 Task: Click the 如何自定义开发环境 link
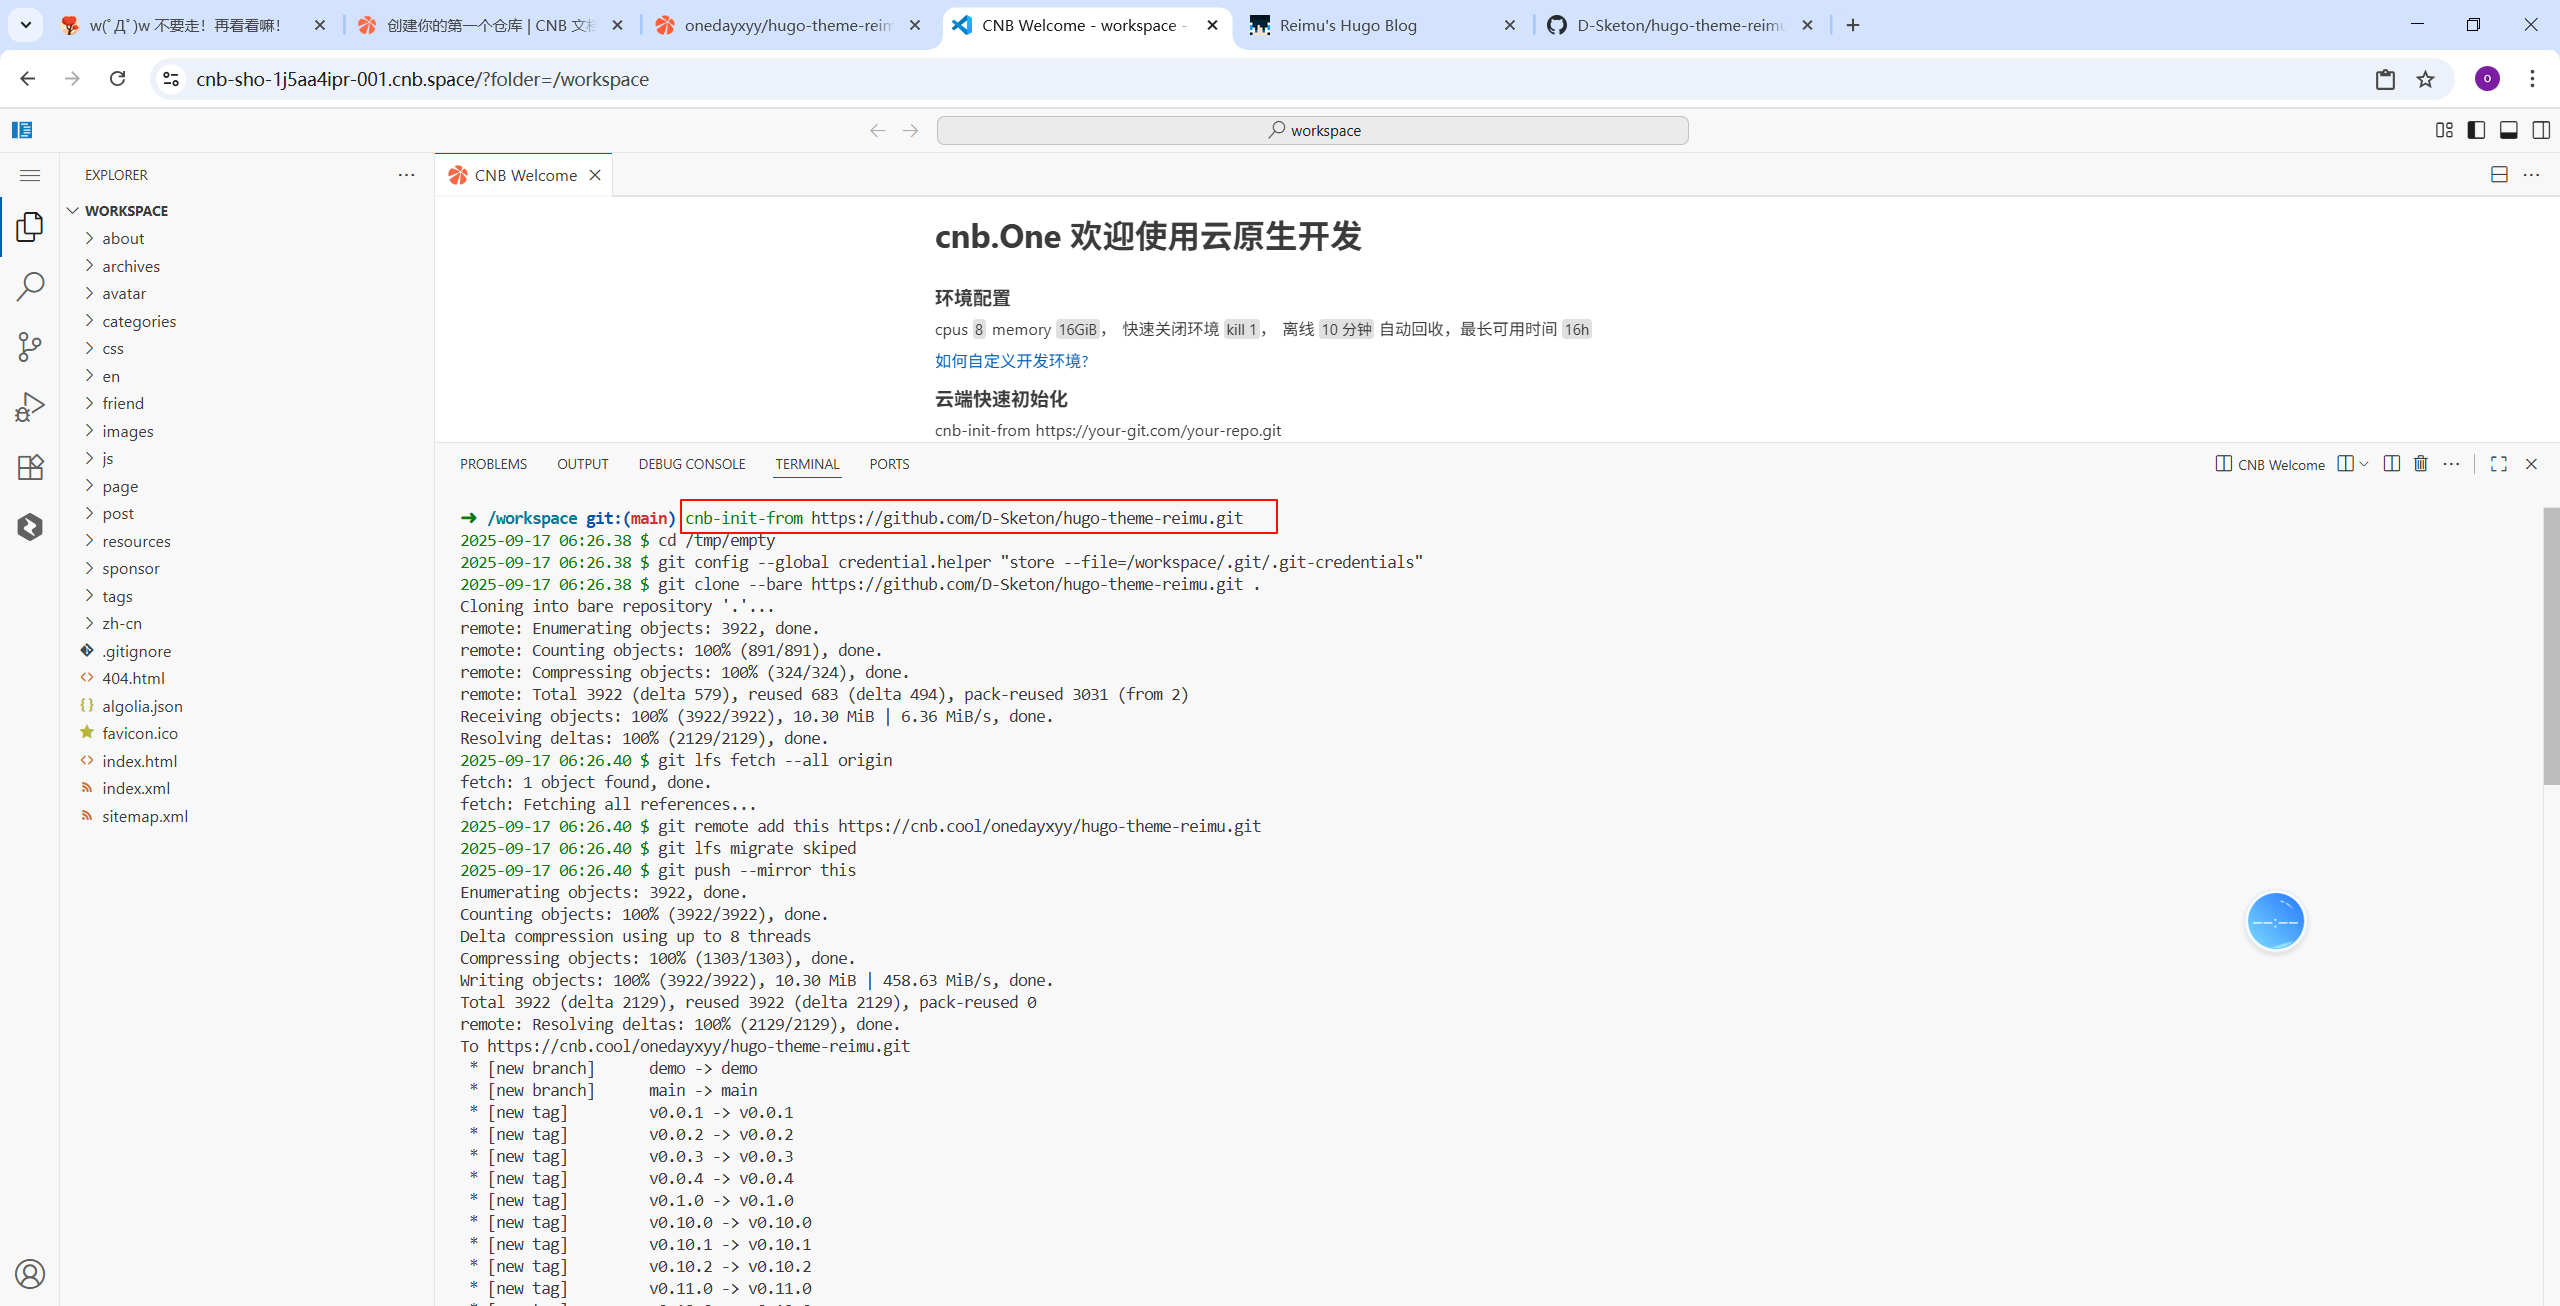[x=1010, y=361]
